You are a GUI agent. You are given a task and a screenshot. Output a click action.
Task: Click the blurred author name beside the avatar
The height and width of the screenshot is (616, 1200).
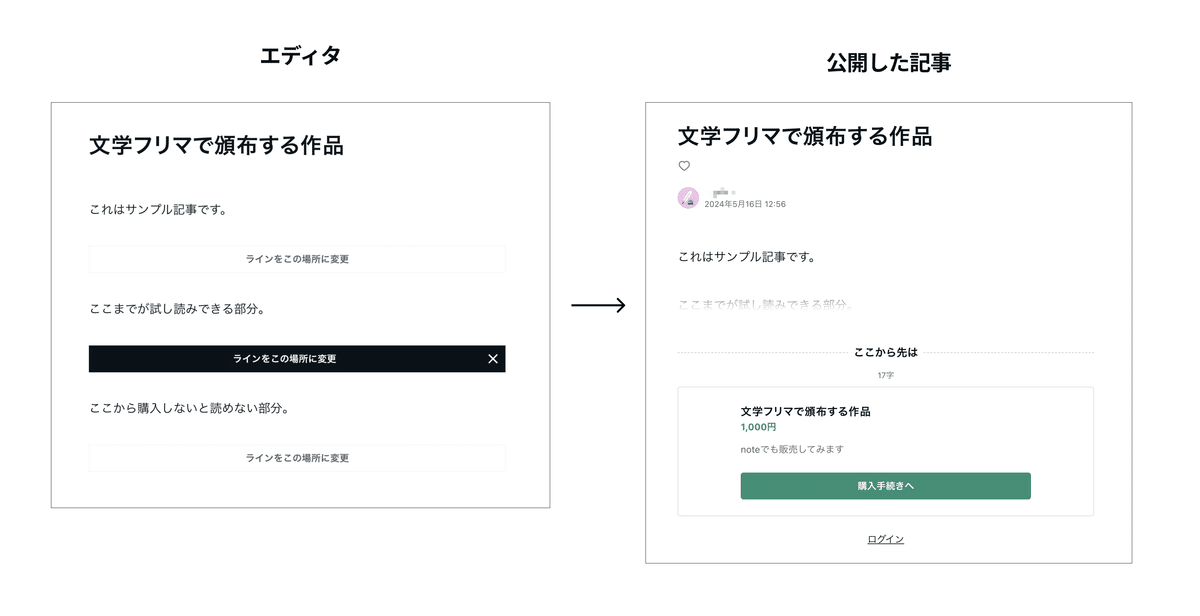click(724, 191)
